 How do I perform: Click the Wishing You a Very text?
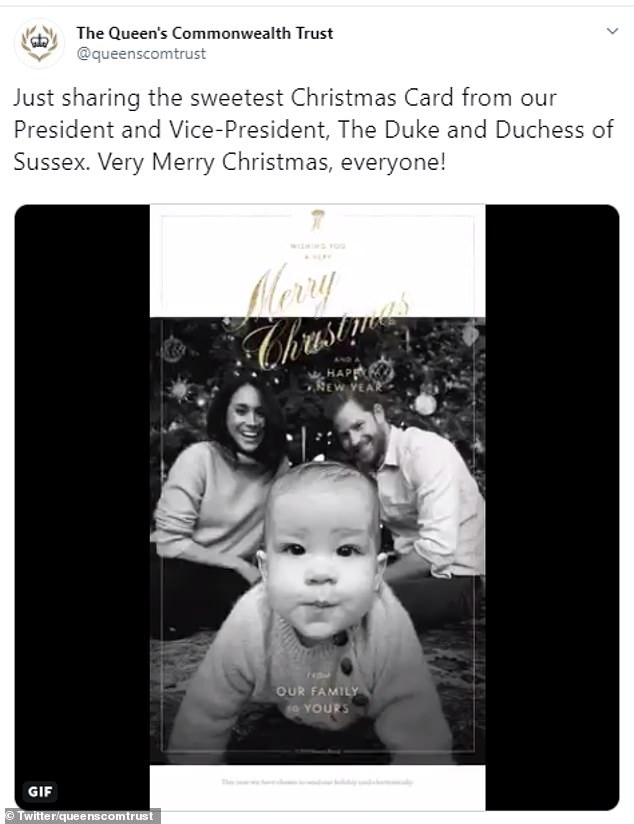(x=317, y=250)
